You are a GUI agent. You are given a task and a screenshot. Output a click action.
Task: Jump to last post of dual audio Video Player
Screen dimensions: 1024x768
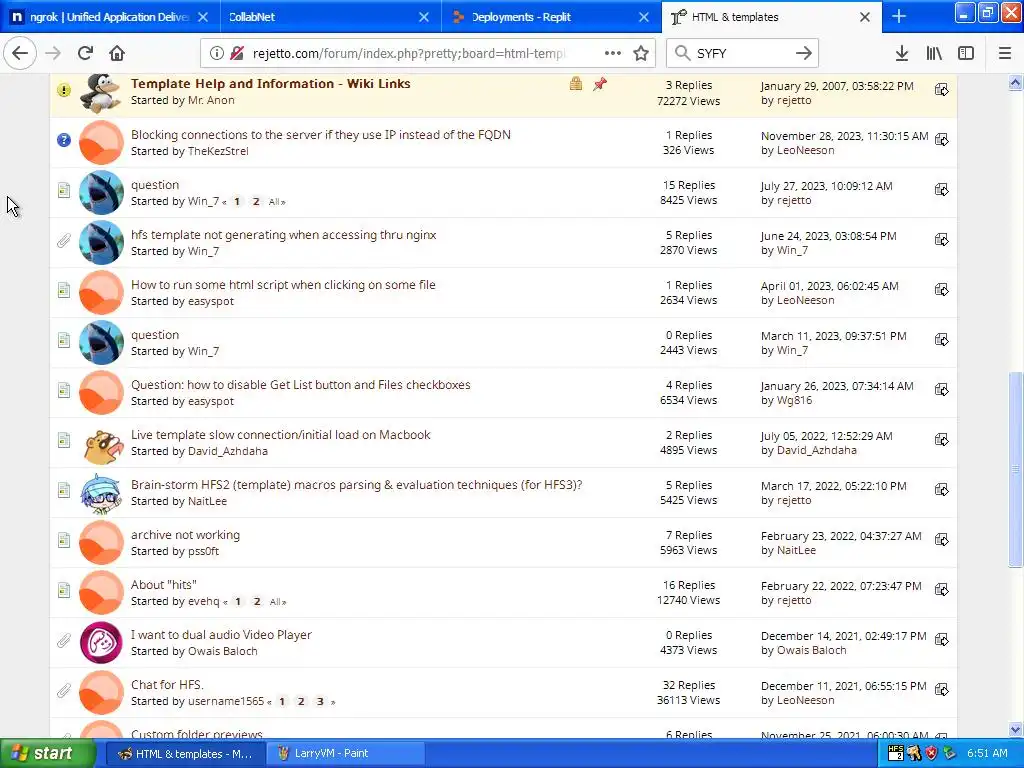(x=941, y=639)
